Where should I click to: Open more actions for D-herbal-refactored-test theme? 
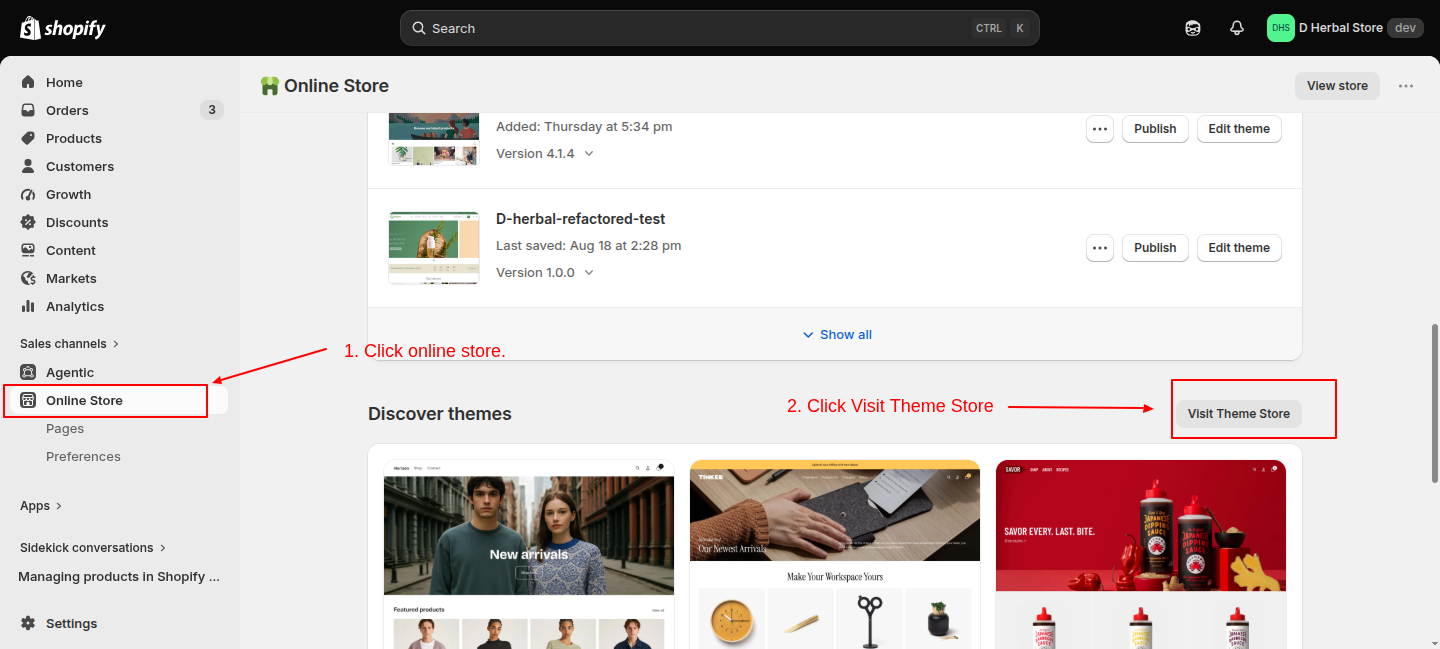[x=1100, y=248]
